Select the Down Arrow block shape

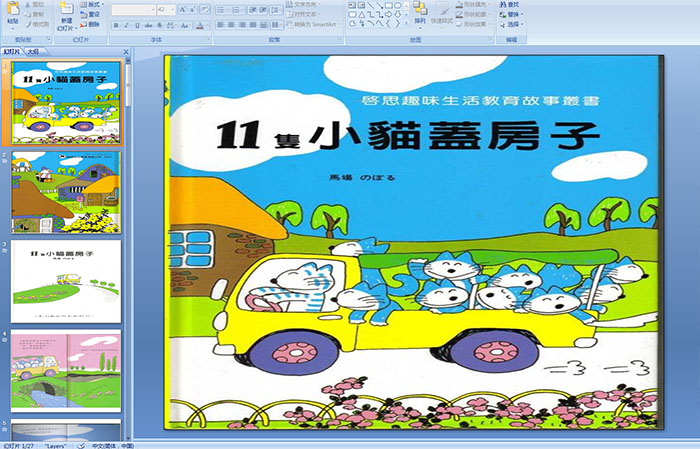398,15
